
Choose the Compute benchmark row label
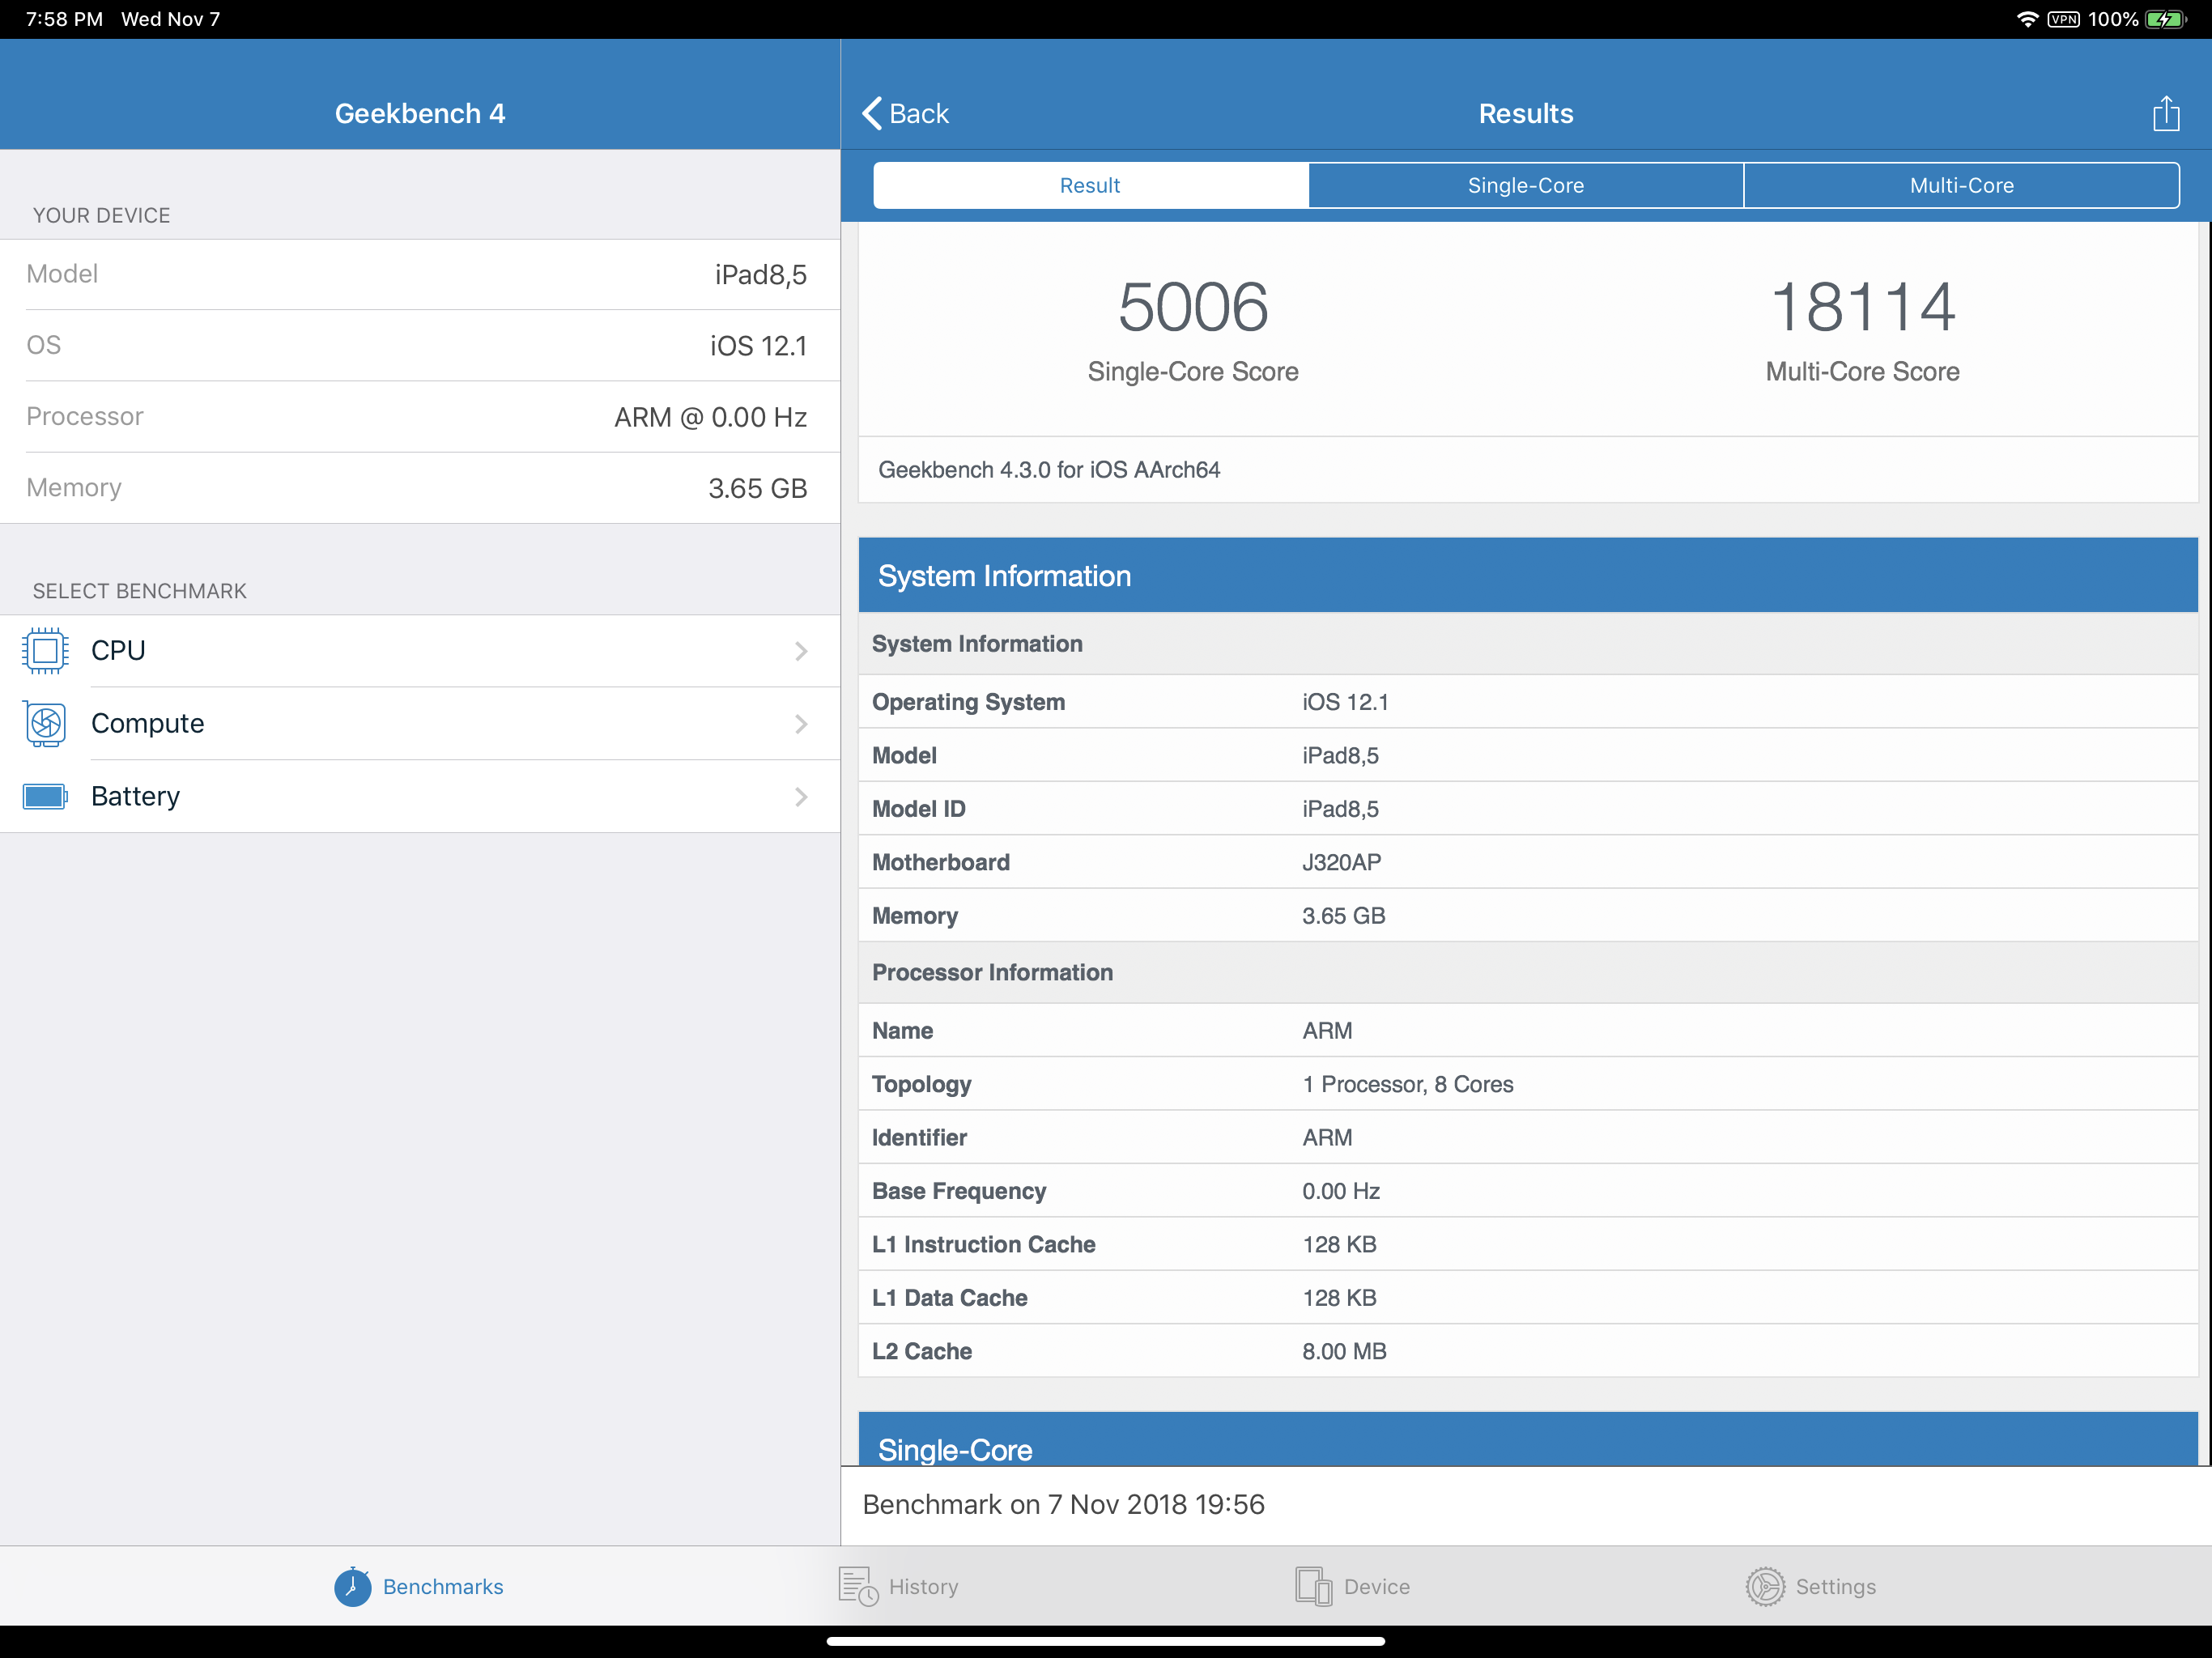pos(147,724)
